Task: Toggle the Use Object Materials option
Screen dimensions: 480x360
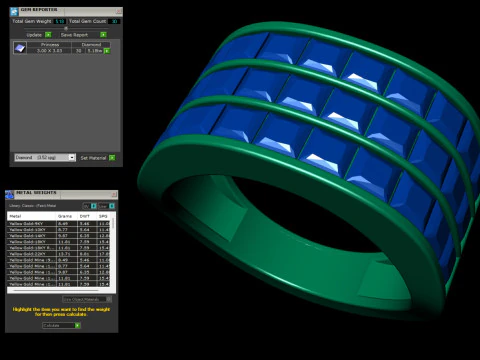Action: click(87, 299)
